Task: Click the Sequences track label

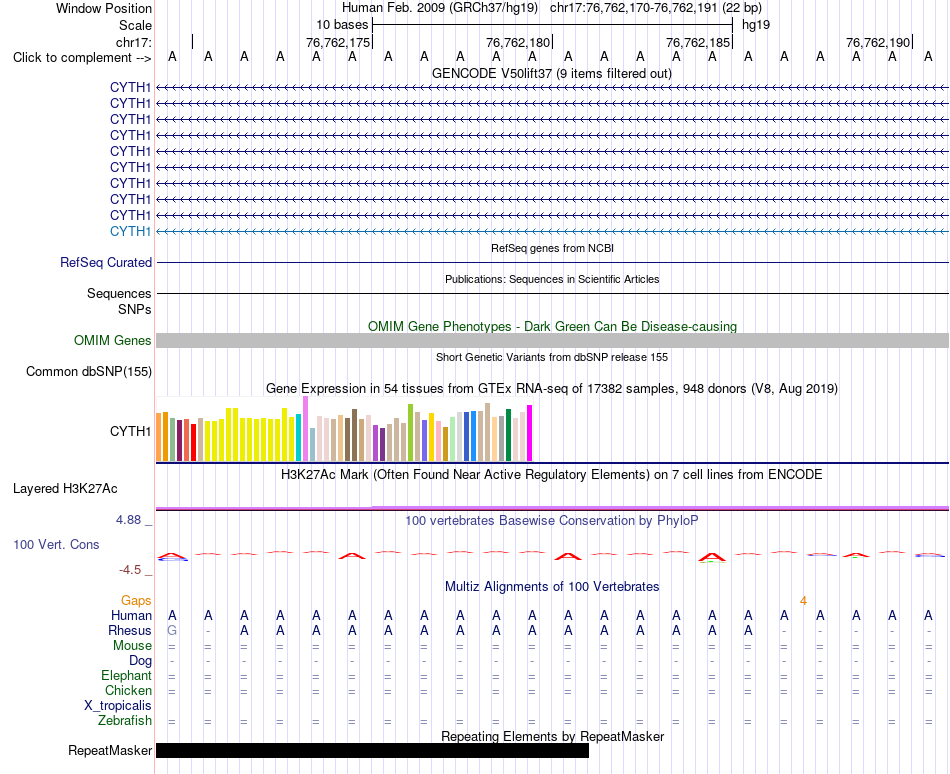Action: coord(119,294)
